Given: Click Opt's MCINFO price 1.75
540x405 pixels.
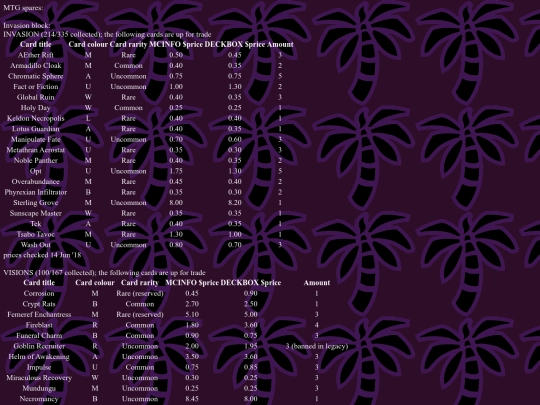Looking at the screenshot, I should click(x=176, y=171).
